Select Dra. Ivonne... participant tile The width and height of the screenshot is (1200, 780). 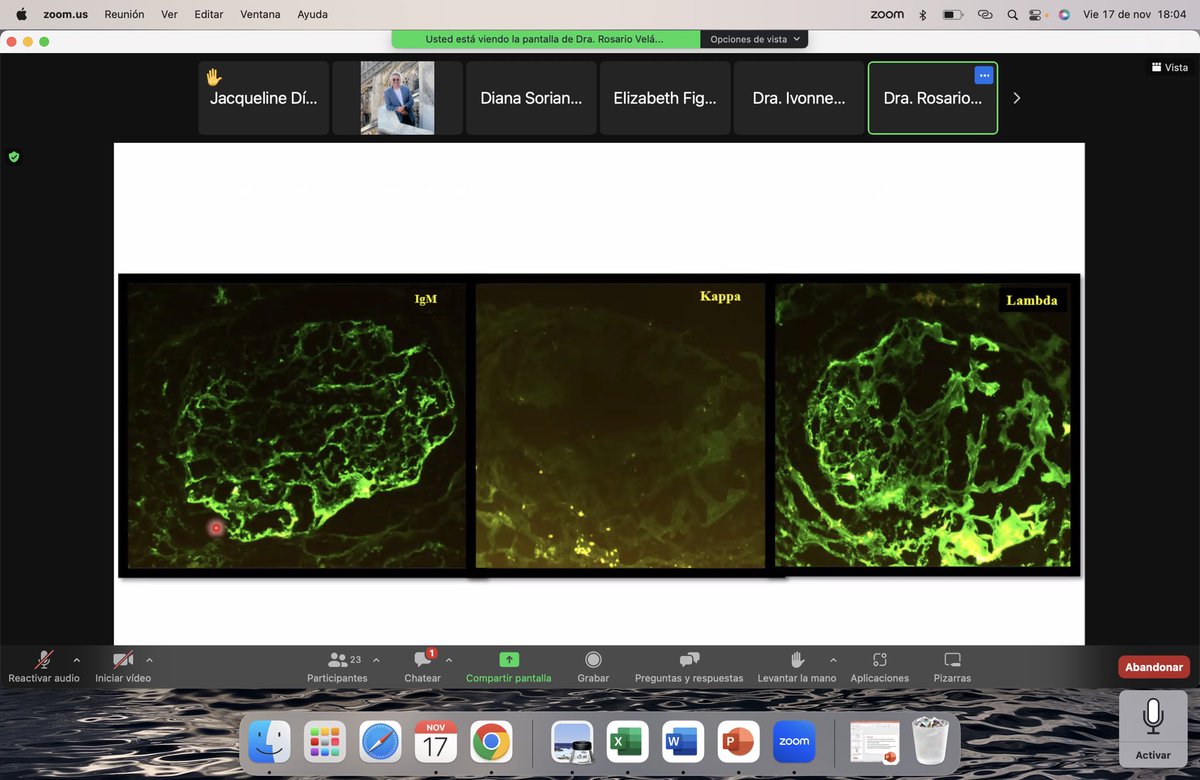point(799,98)
